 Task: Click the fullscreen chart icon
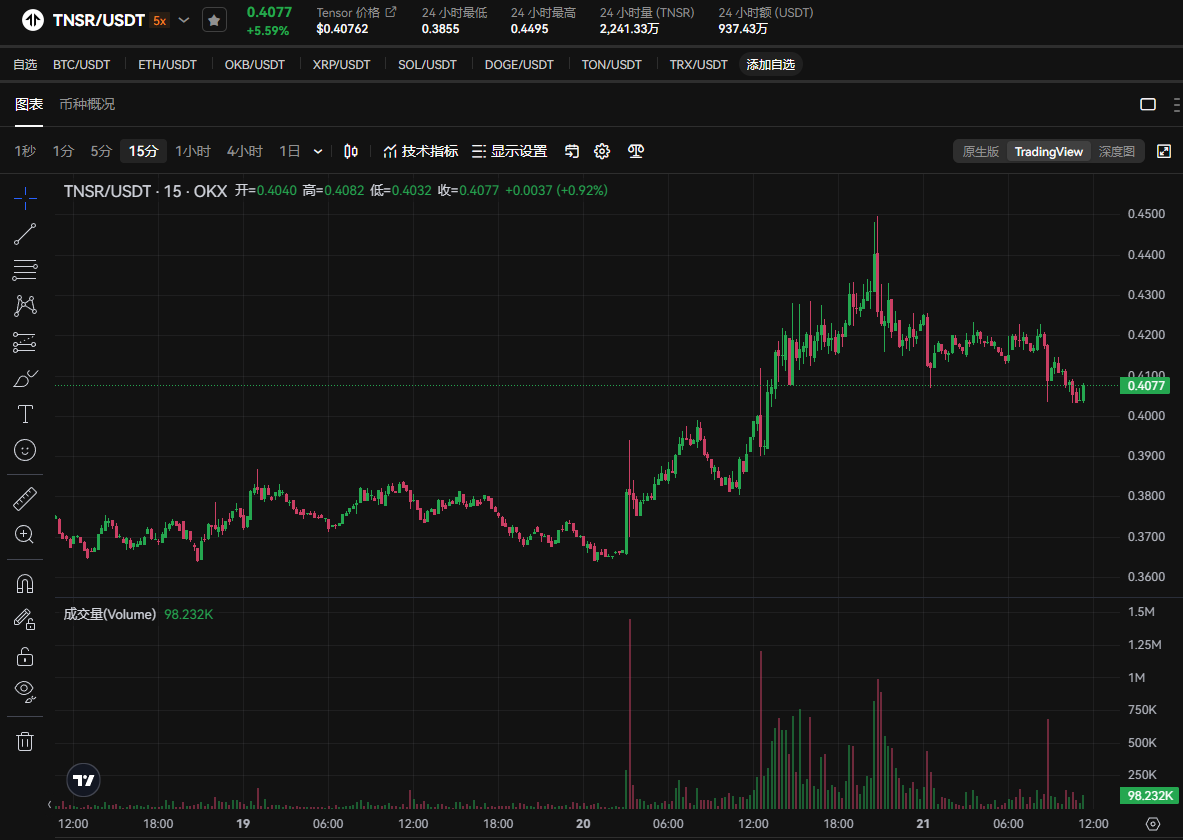point(1163,151)
